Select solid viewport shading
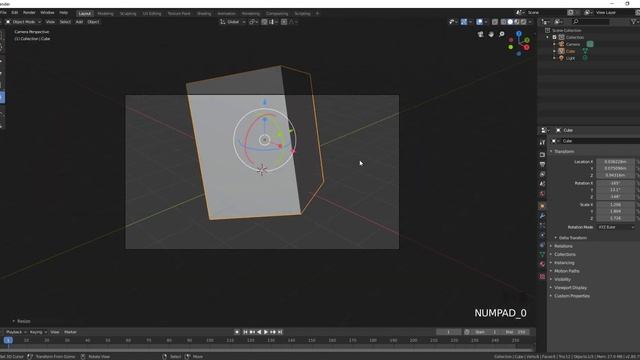The height and width of the screenshot is (360, 640). [x=510, y=22]
